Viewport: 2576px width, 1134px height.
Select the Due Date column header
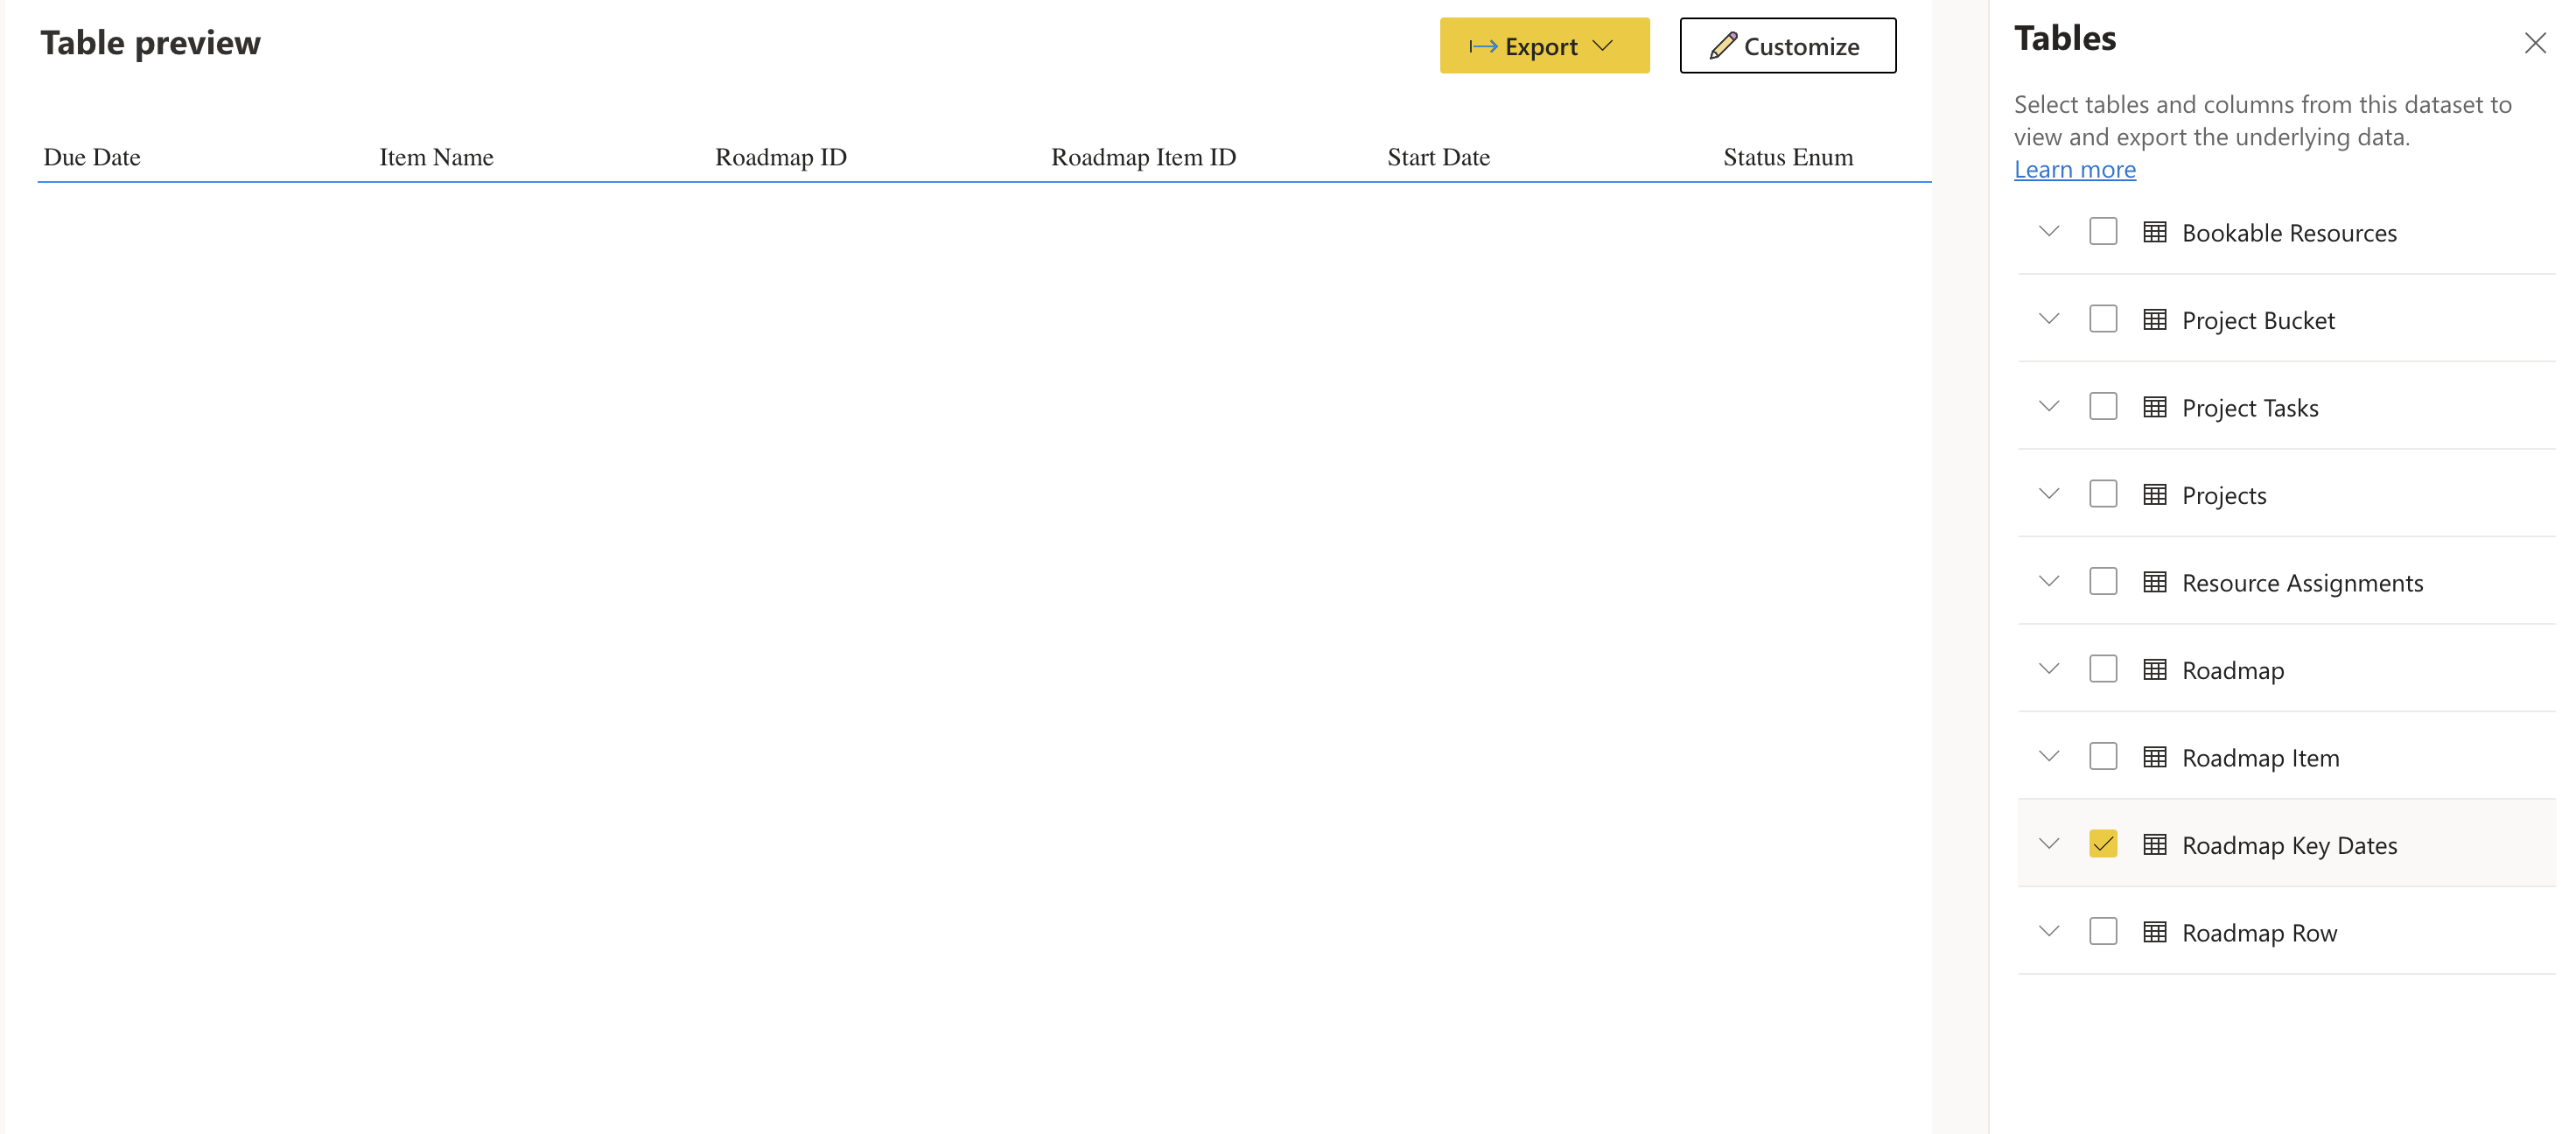pyautogui.click(x=92, y=157)
